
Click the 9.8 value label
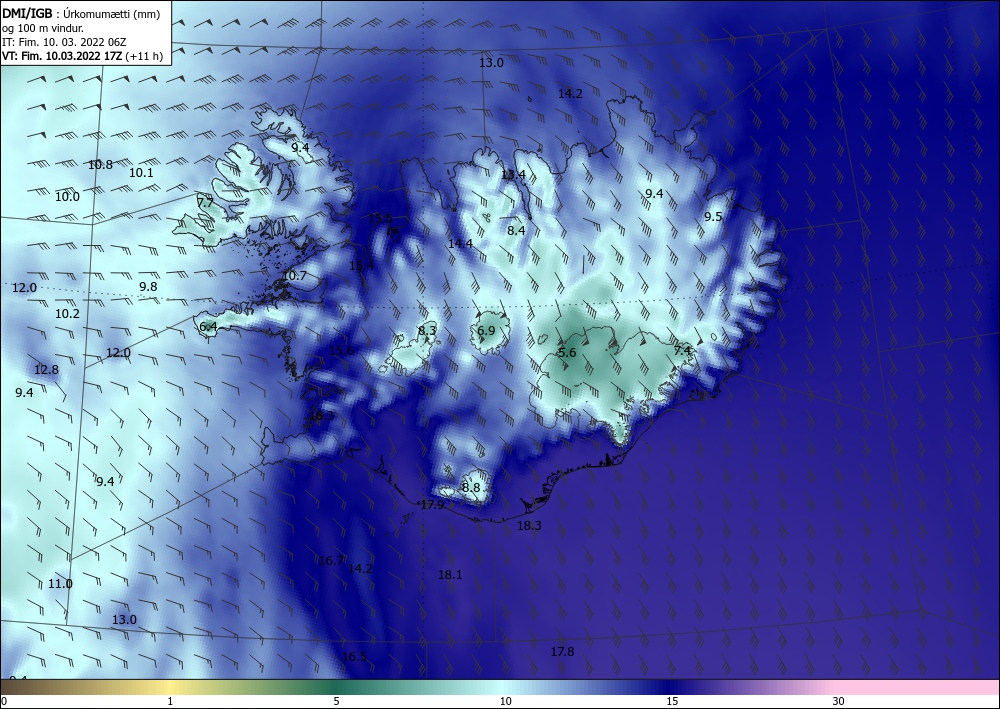pyautogui.click(x=148, y=287)
